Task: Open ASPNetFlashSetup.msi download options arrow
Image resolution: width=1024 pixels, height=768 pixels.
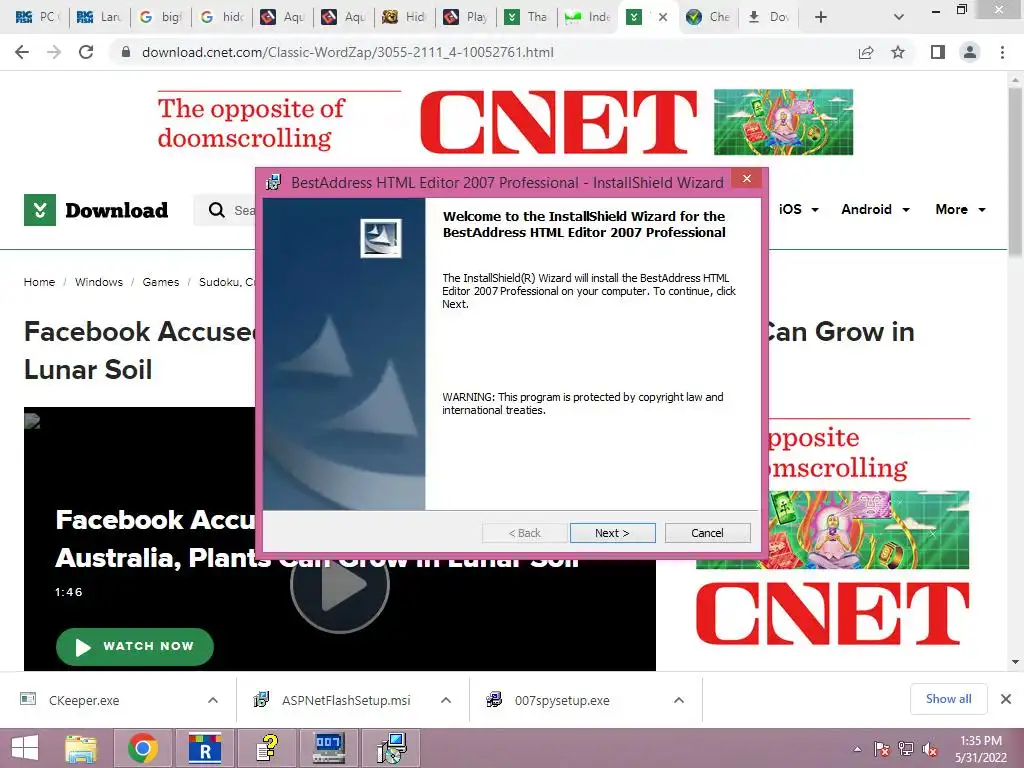Action: coord(446,700)
